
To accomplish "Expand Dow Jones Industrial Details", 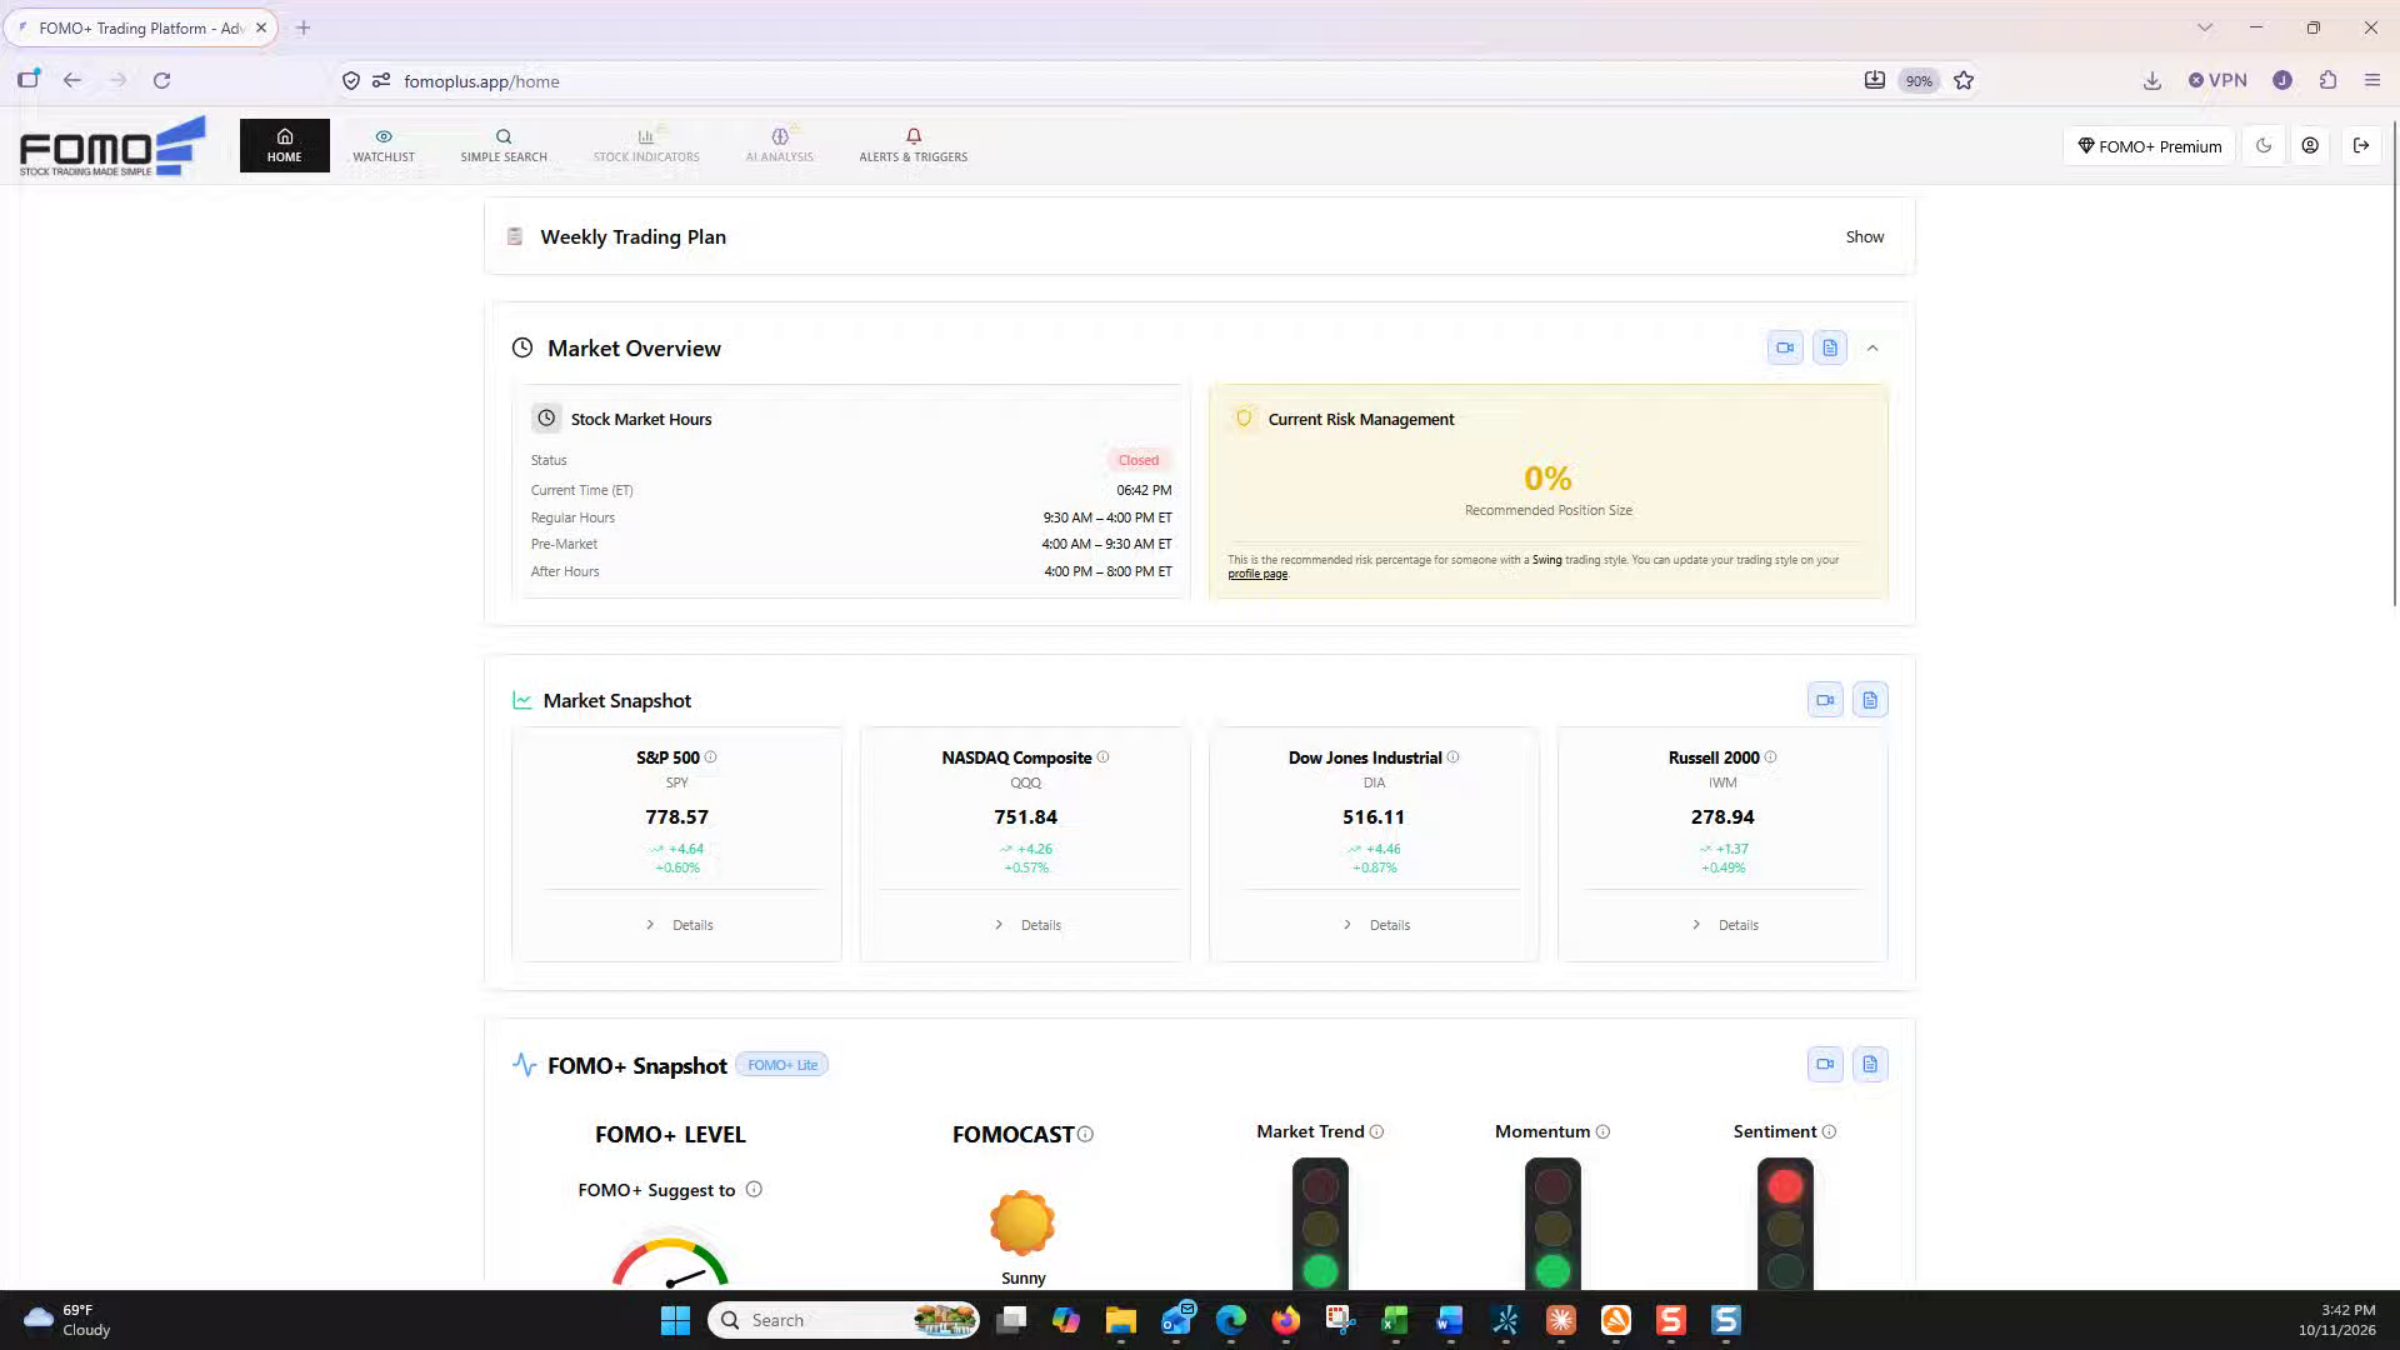I will 1376,925.
